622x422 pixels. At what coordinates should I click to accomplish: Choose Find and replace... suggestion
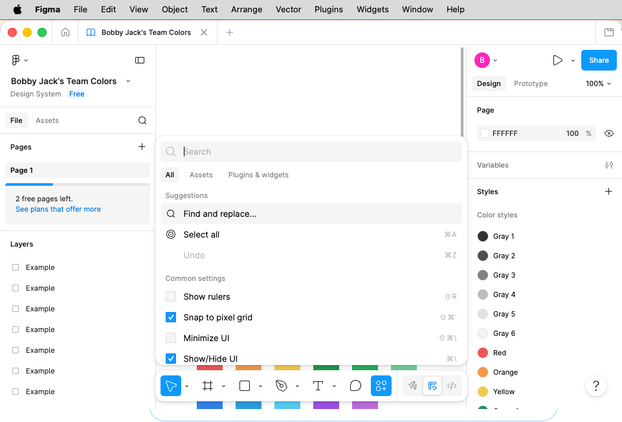click(x=311, y=213)
